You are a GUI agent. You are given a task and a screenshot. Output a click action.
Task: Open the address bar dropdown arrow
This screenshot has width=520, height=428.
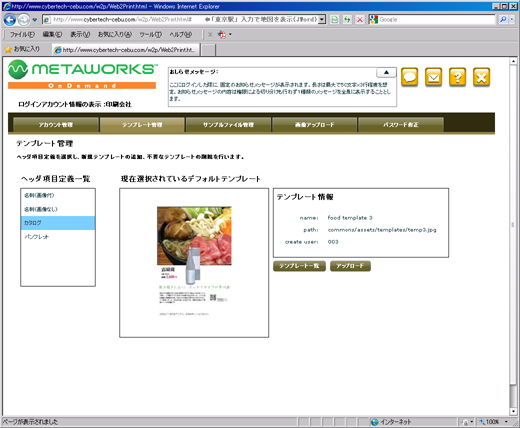coord(321,20)
